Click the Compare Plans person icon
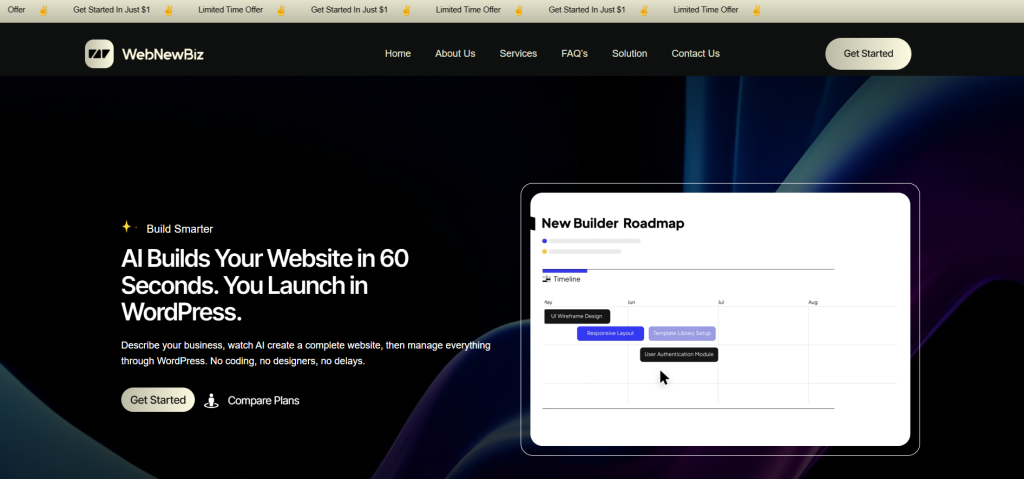Image resolution: width=1024 pixels, height=479 pixels. coord(211,401)
